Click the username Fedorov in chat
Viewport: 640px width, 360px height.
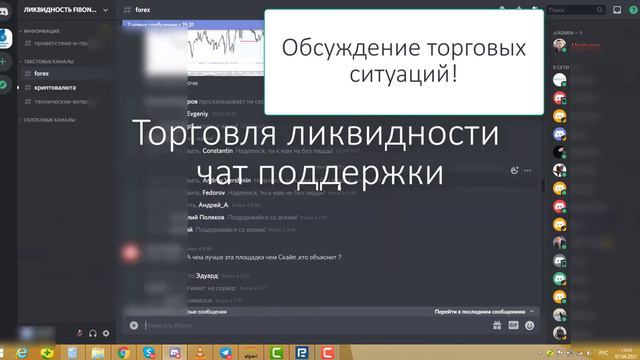click(213, 192)
